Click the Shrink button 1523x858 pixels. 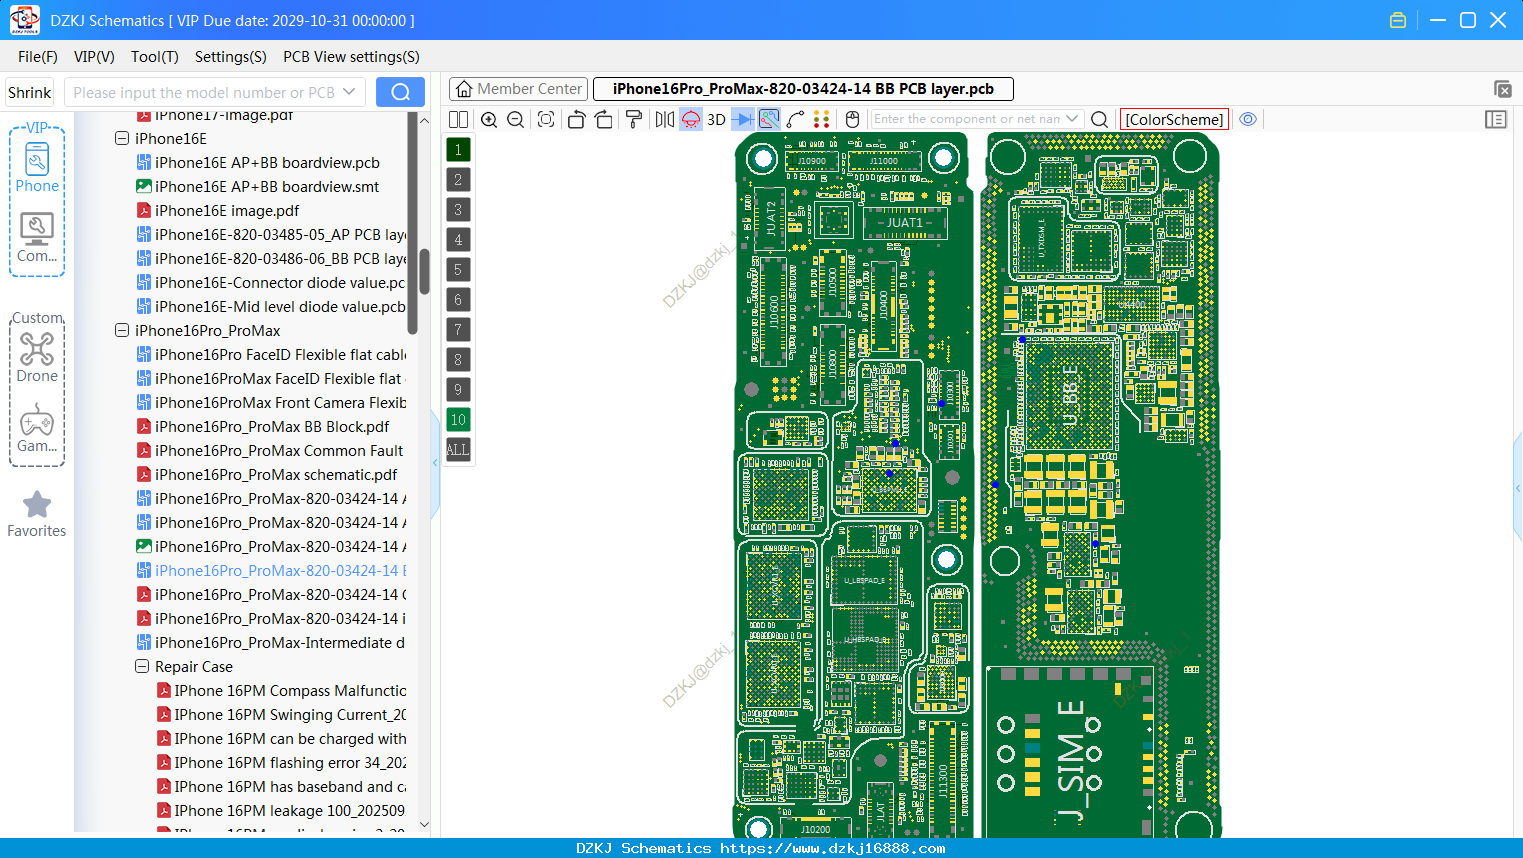pos(30,92)
